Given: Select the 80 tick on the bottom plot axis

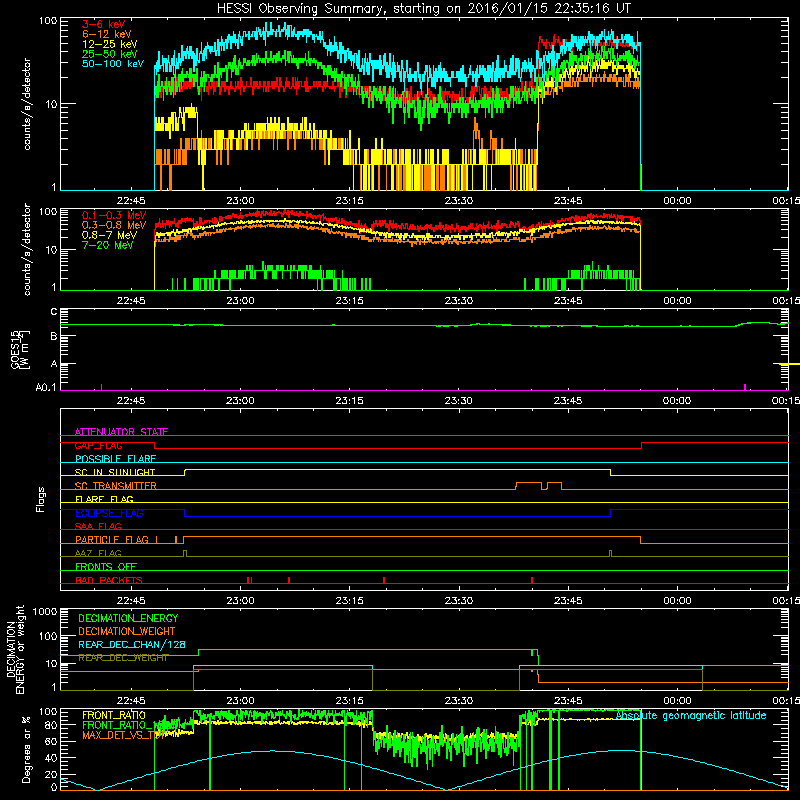Looking at the screenshot, I should [x=51, y=725].
